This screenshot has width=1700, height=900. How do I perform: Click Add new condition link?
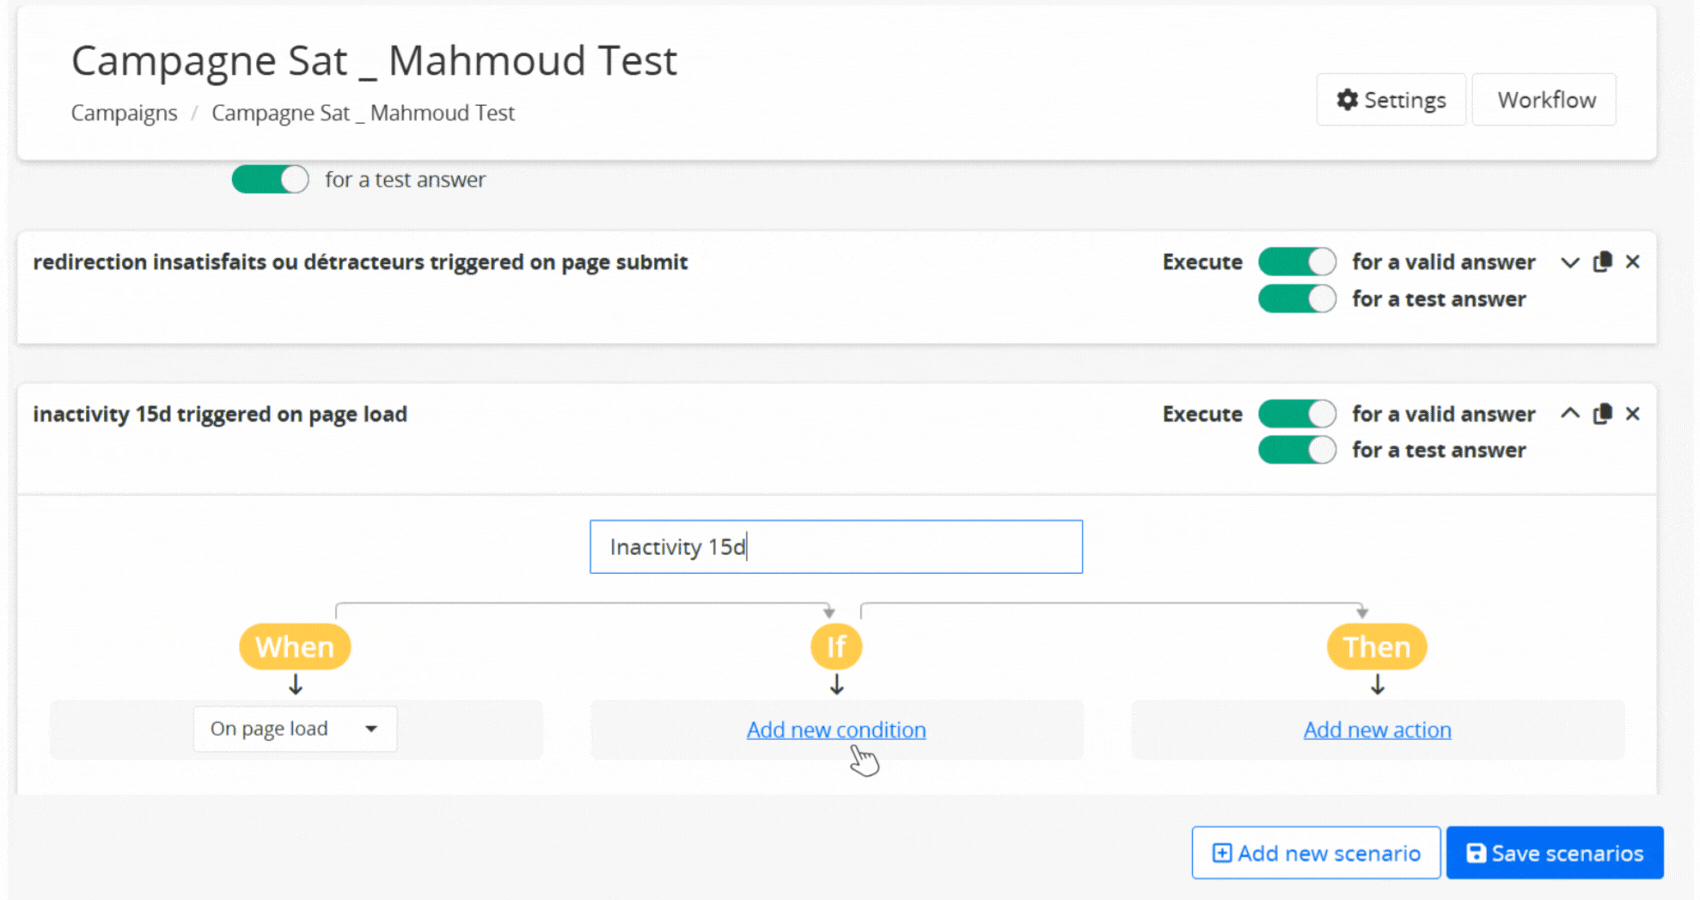836,730
